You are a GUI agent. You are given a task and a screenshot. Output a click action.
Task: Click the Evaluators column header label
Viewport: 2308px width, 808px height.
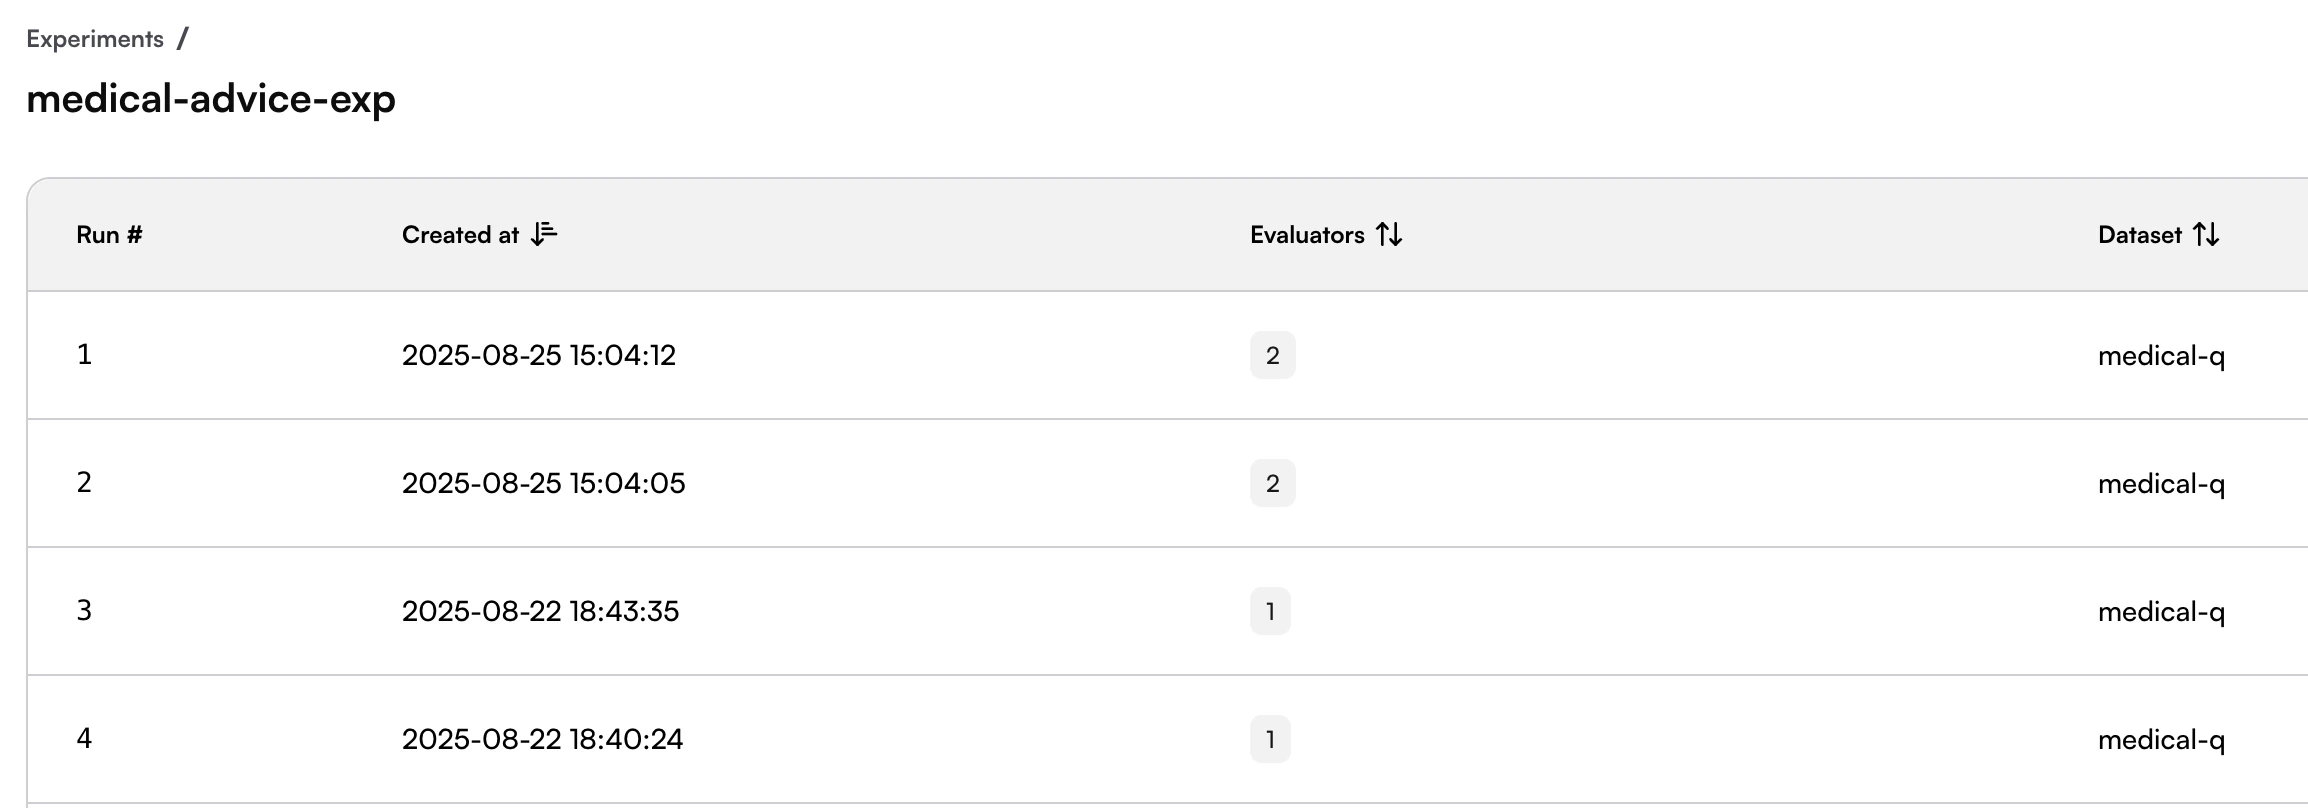[1307, 235]
